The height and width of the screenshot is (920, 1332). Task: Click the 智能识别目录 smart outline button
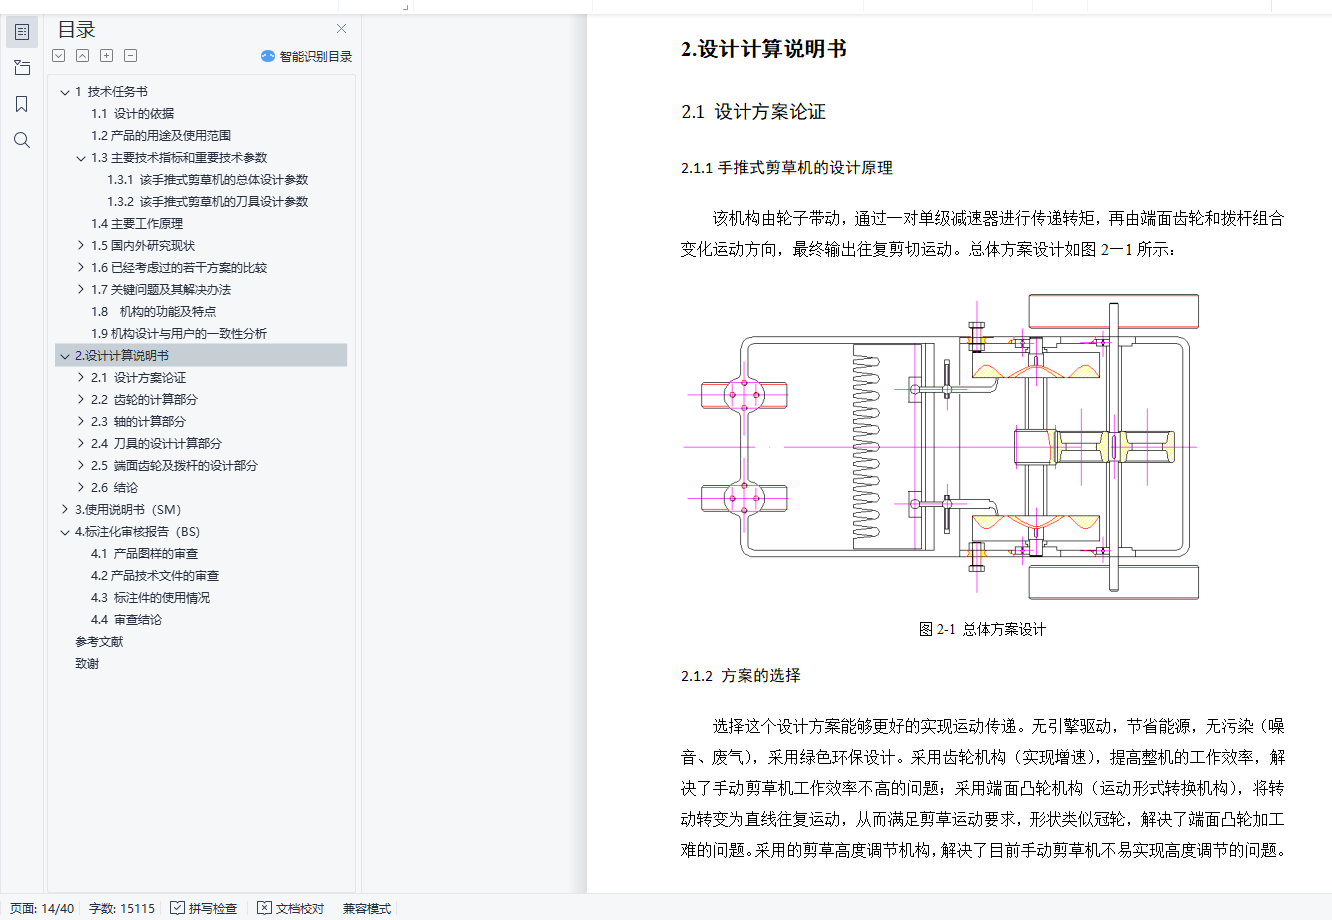pyautogui.click(x=306, y=56)
